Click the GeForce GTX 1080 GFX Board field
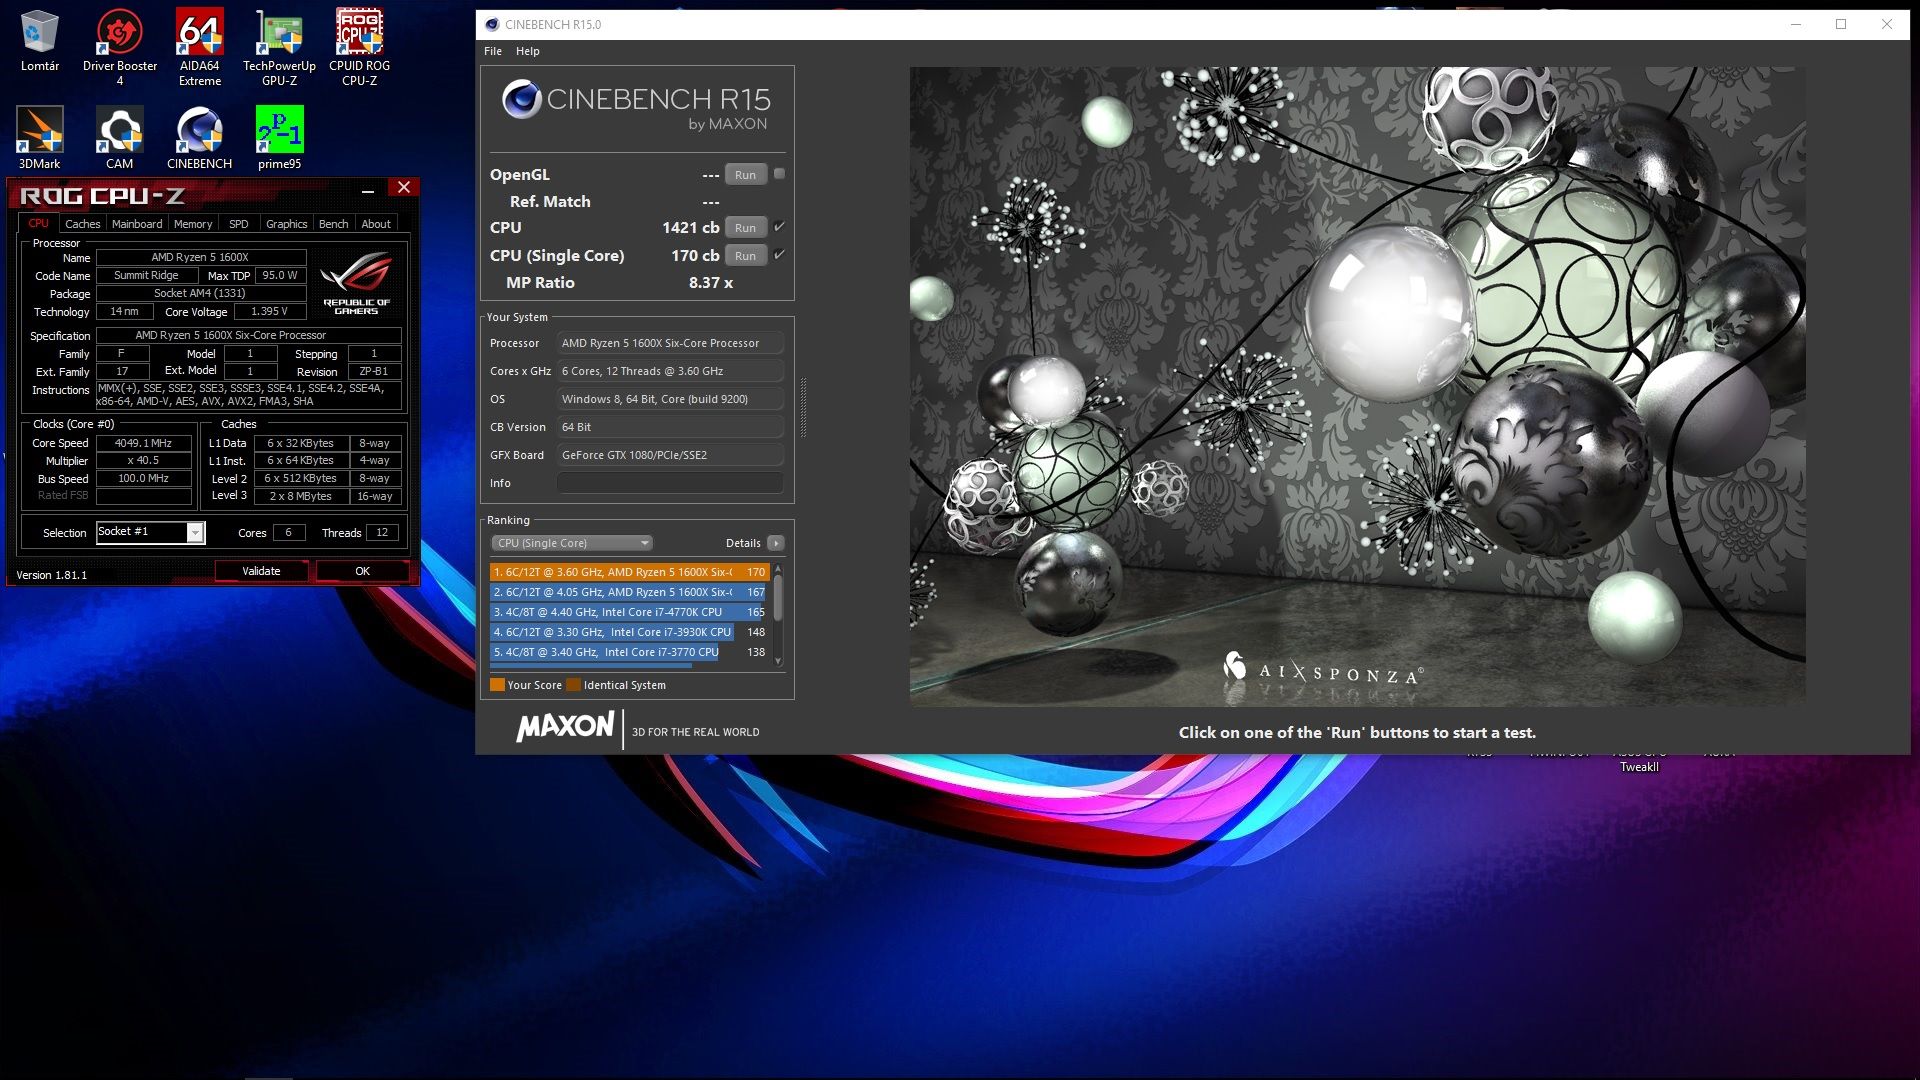1920x1080 pixels. (x=670, y=455)
